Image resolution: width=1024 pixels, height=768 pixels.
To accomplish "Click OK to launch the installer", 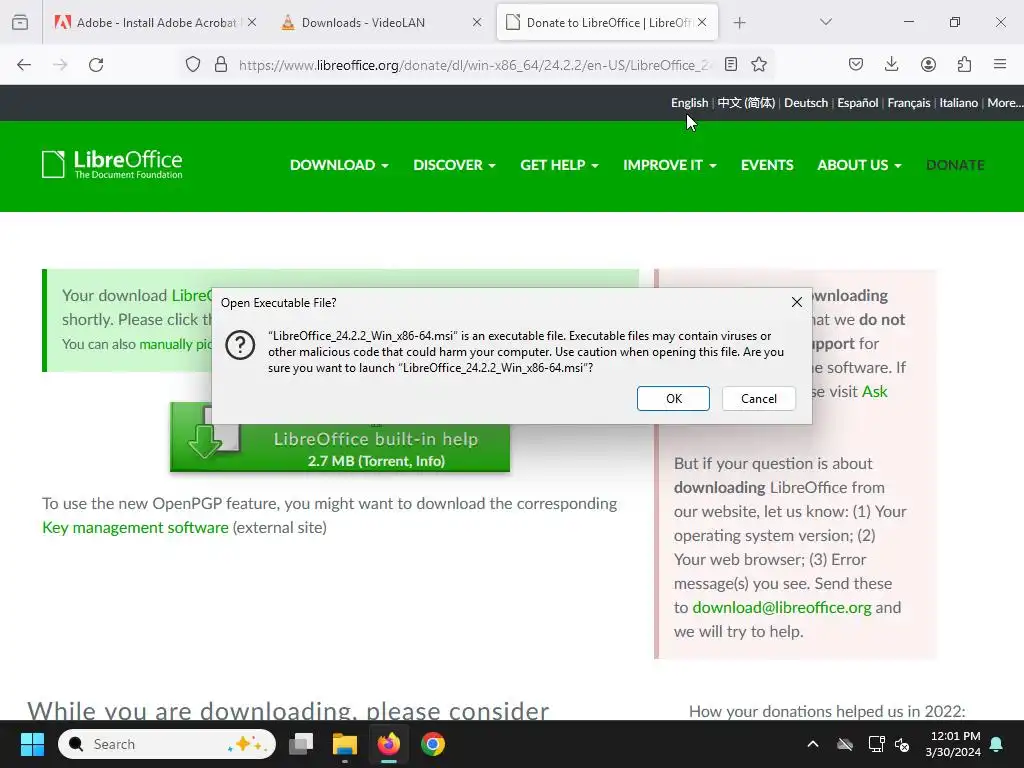I will pos(673,398).
